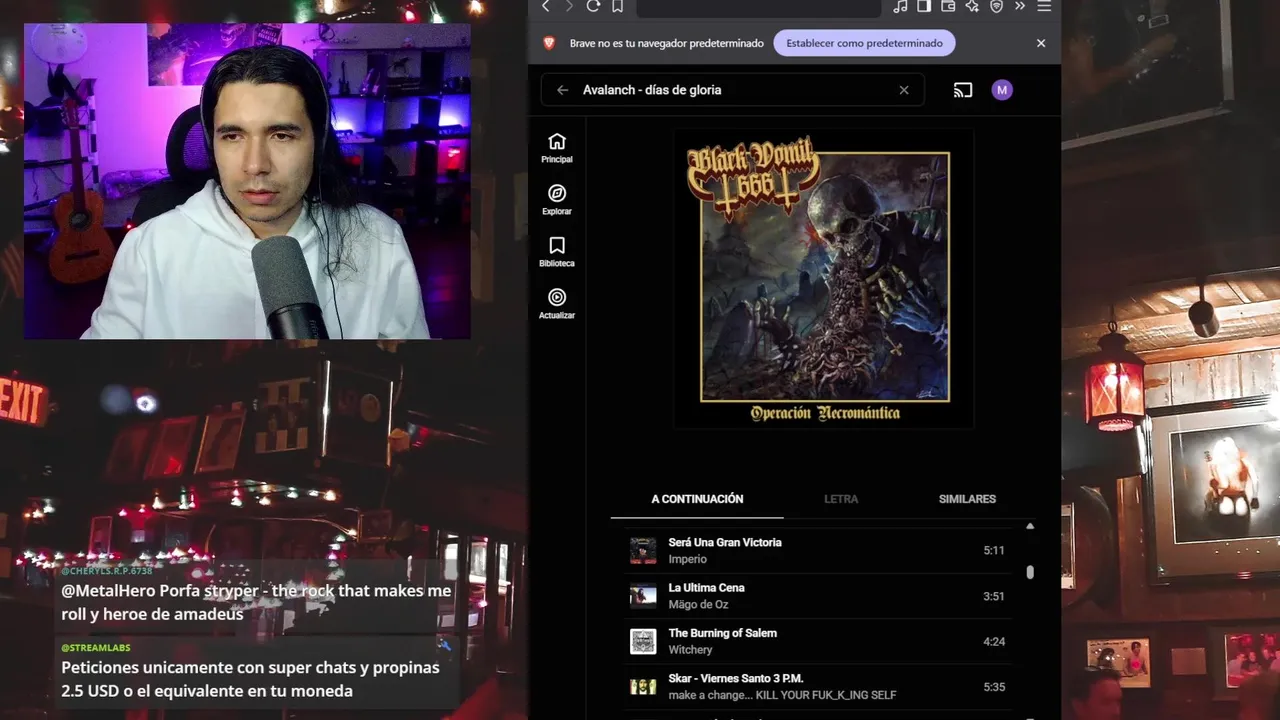Screen dimensions: 1280x720
Task: Open Biblioteca in the sidebar
Action: [557, 252]
